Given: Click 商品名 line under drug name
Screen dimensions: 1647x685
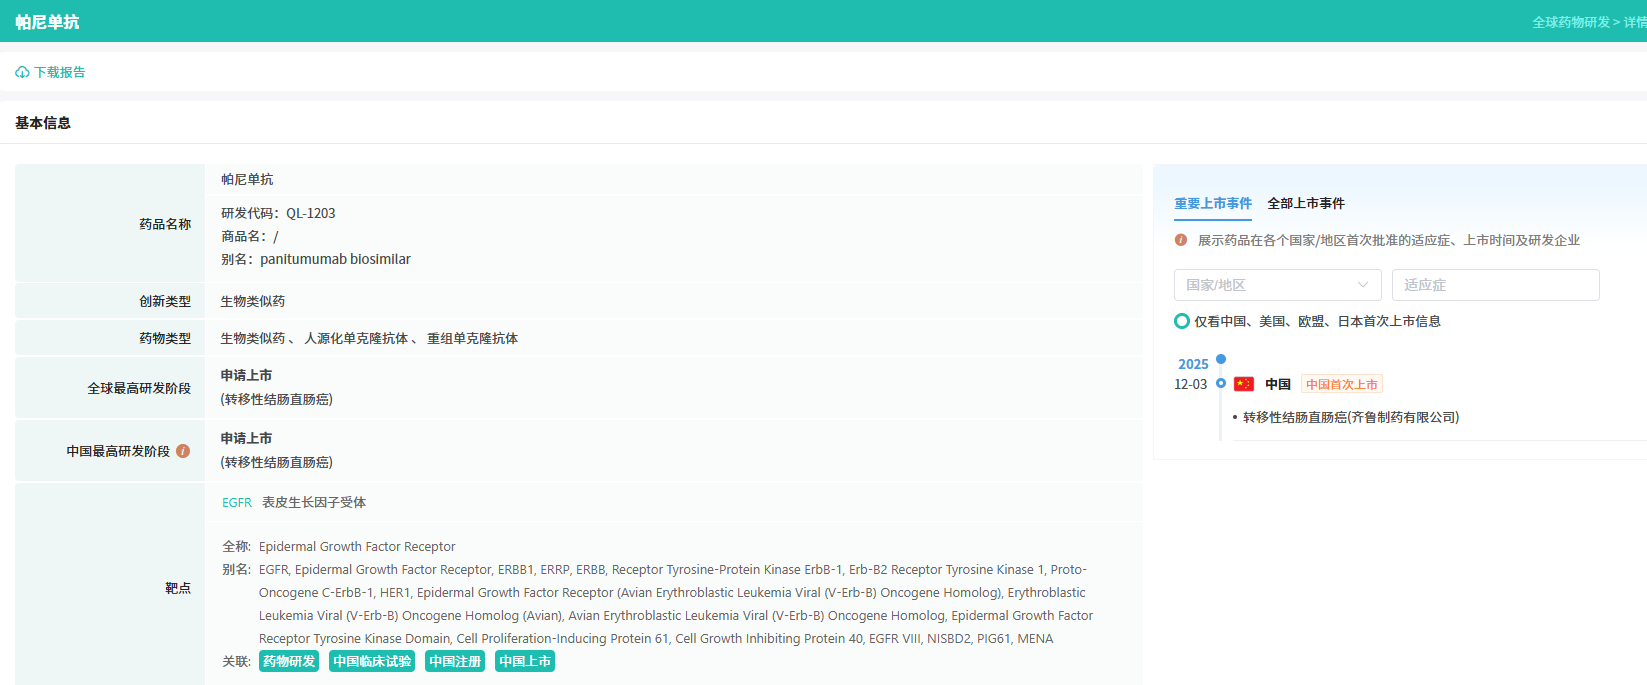Looking at the screenshot, I should pyautogui.click(x=250, y=236).
